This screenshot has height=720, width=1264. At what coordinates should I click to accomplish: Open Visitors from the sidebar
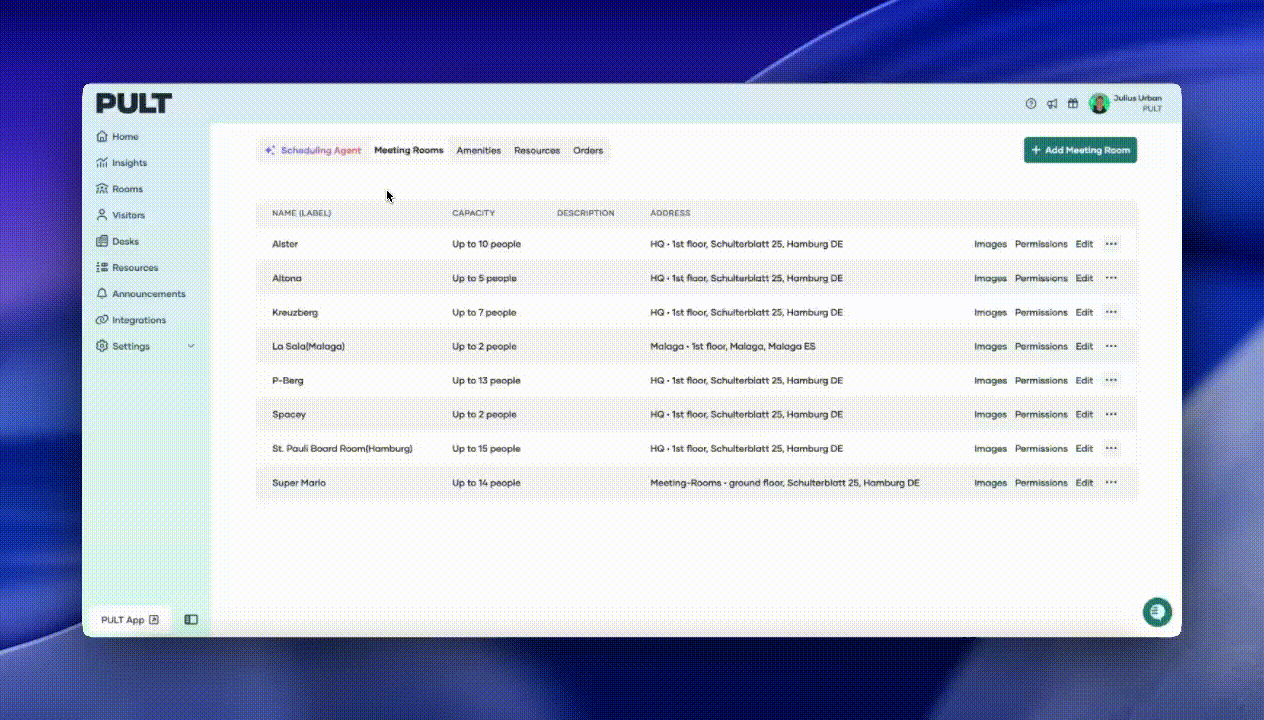click(x=127, y=215)
